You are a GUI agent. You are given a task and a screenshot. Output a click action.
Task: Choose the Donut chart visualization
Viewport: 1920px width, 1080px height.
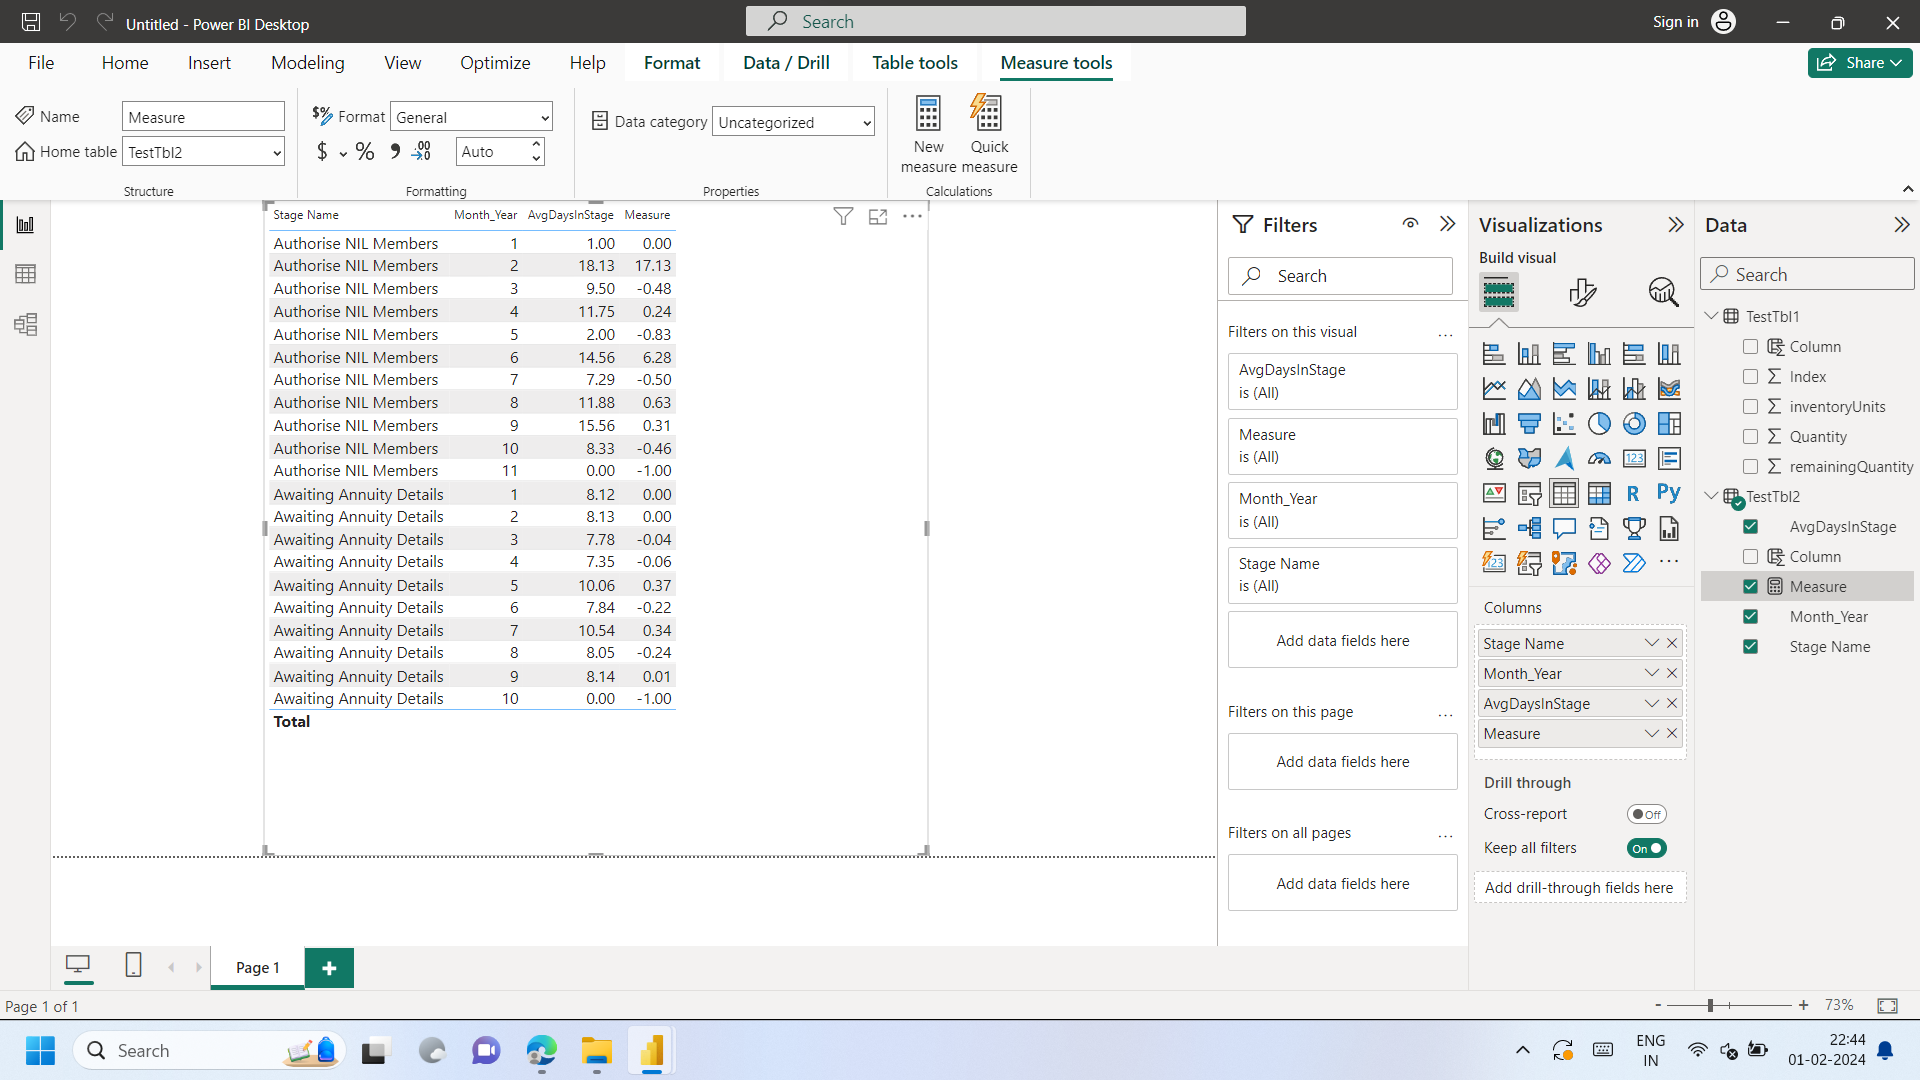1634,423
